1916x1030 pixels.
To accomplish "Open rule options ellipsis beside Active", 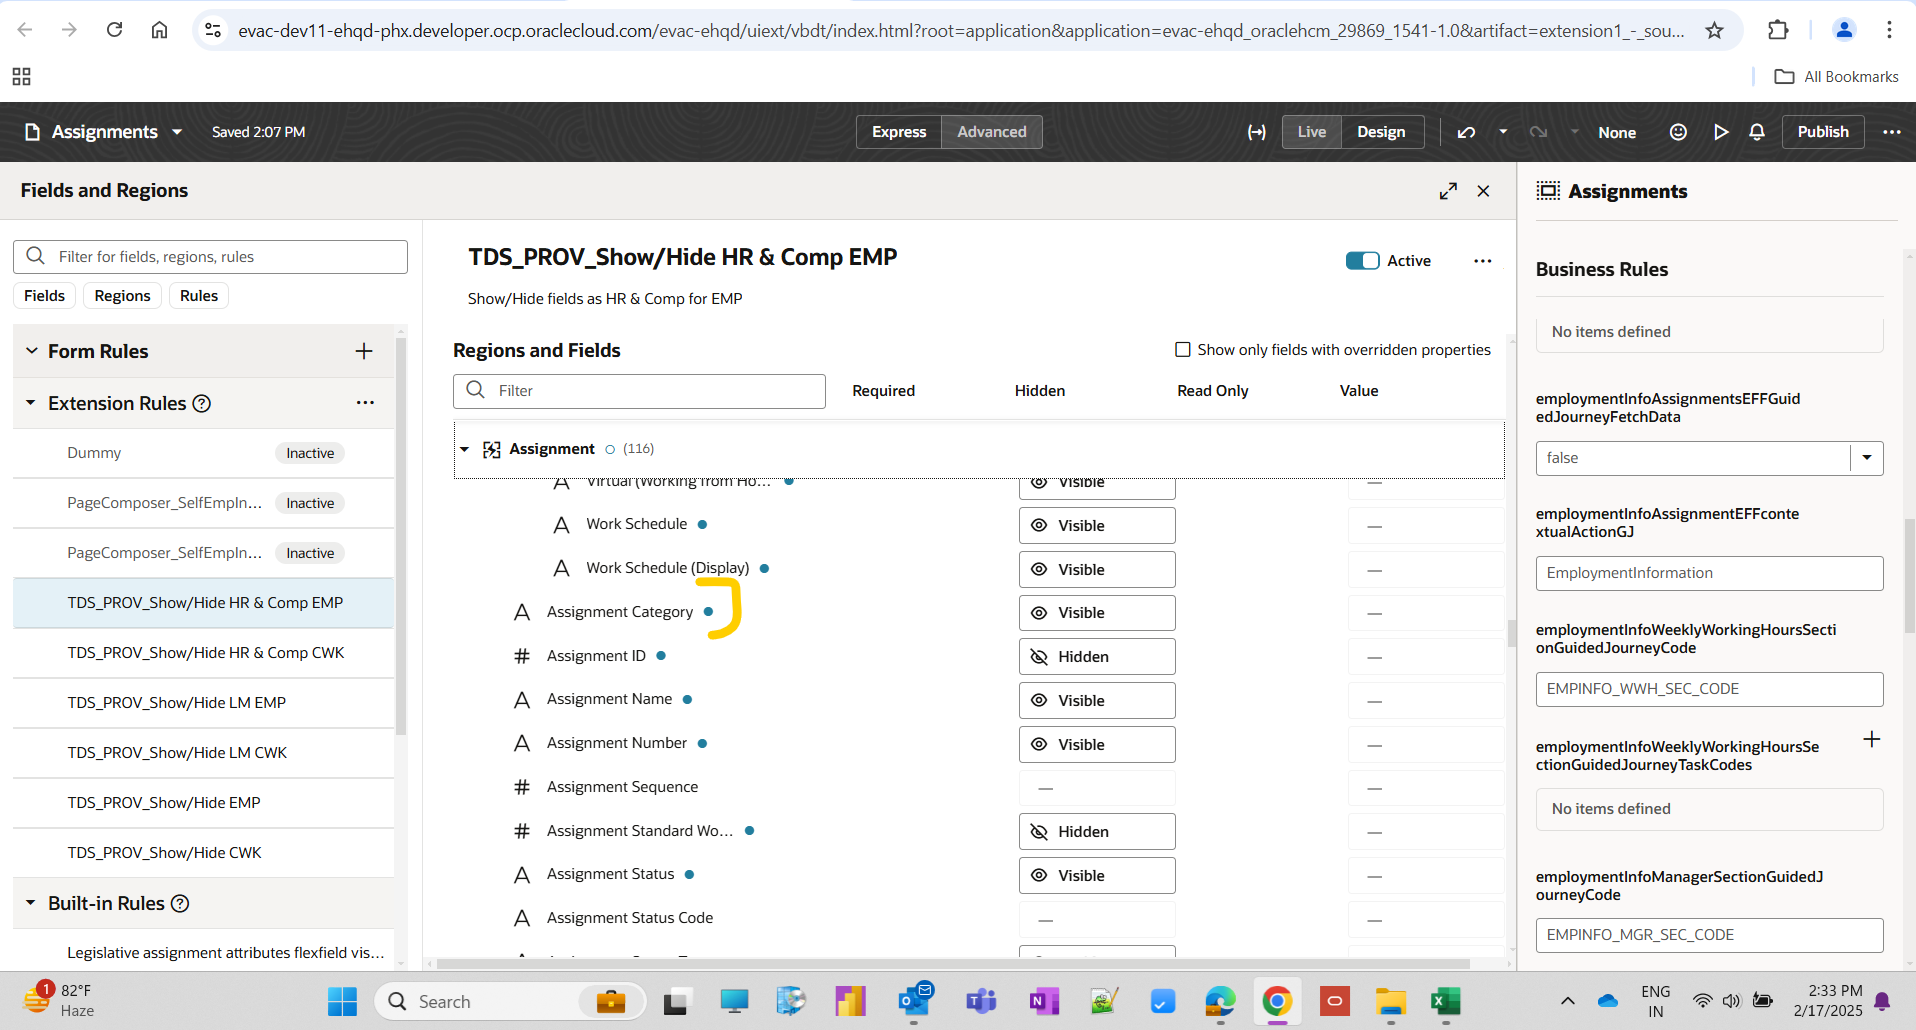I will pos(1483,261).
